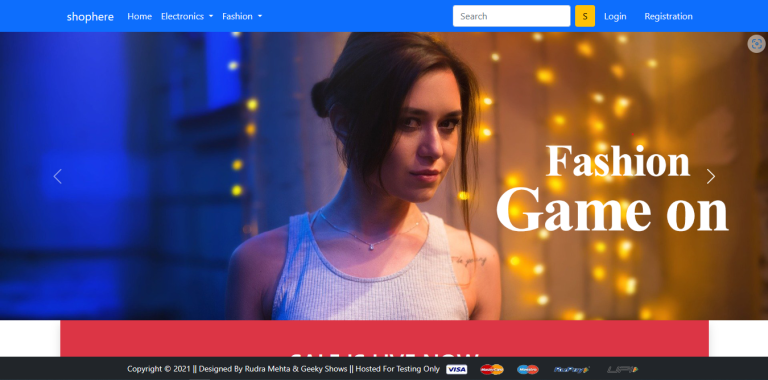This screenshot has height=380, width=768.
Task: Open the Login page link
Action: (x=615, y=16)
